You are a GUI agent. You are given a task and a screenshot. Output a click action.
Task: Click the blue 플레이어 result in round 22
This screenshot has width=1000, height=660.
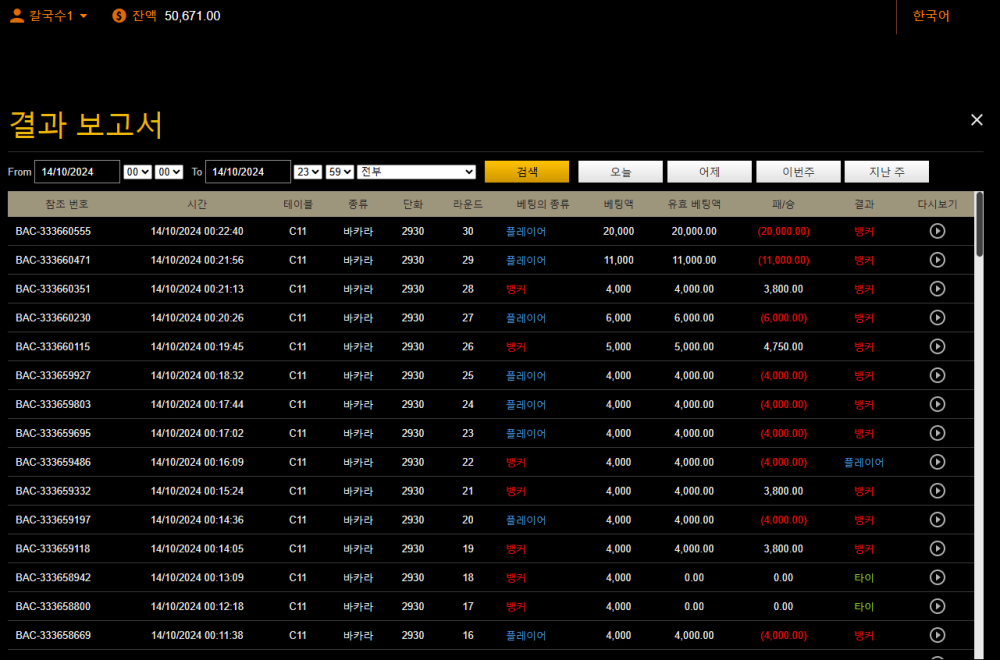click(864, 462)
